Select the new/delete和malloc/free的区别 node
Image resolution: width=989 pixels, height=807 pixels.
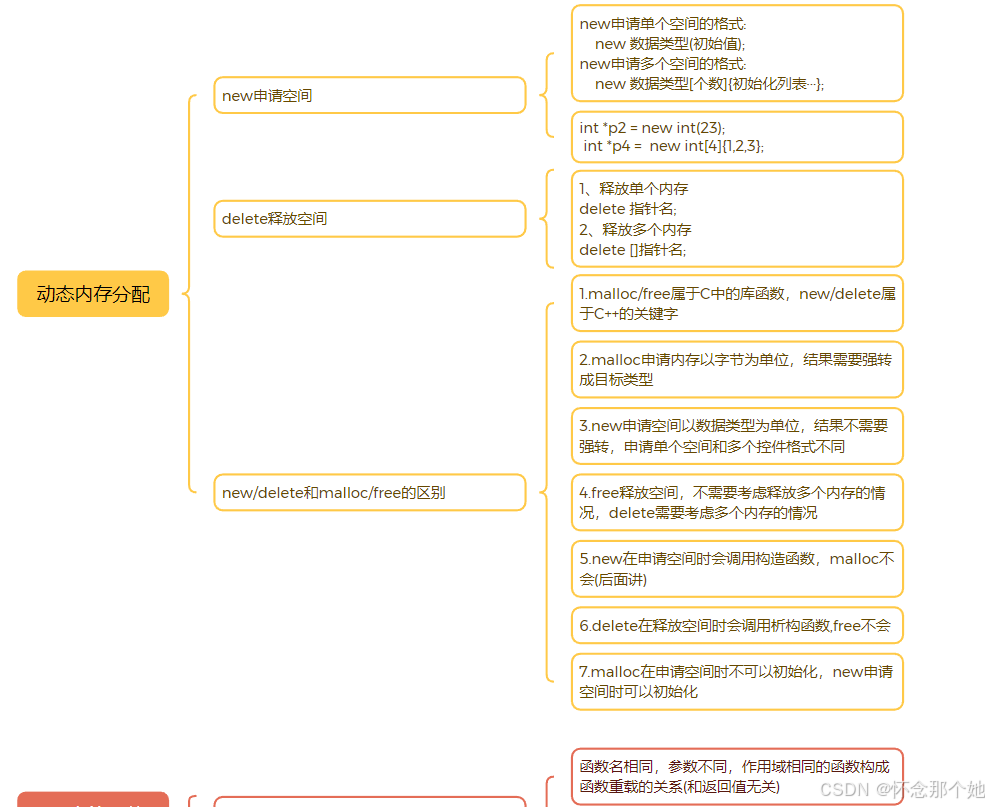click(x=370, y=492)
